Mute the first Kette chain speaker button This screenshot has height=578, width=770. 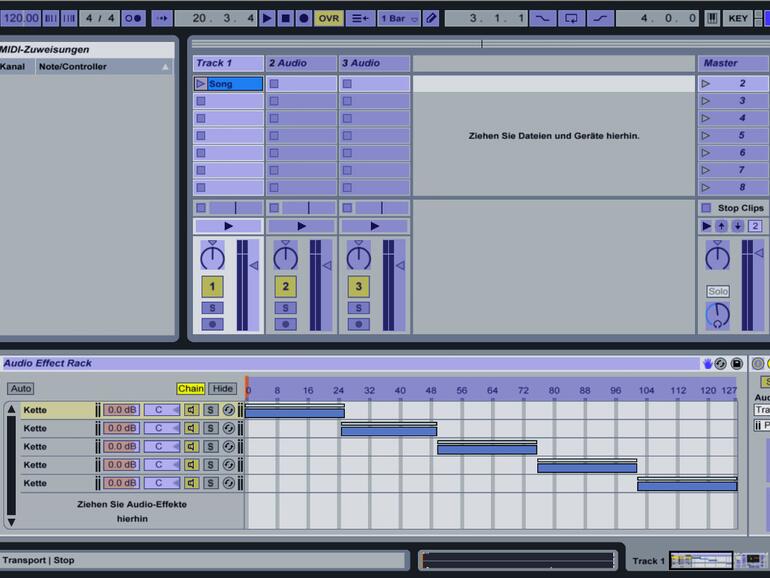tap(192, 410)
